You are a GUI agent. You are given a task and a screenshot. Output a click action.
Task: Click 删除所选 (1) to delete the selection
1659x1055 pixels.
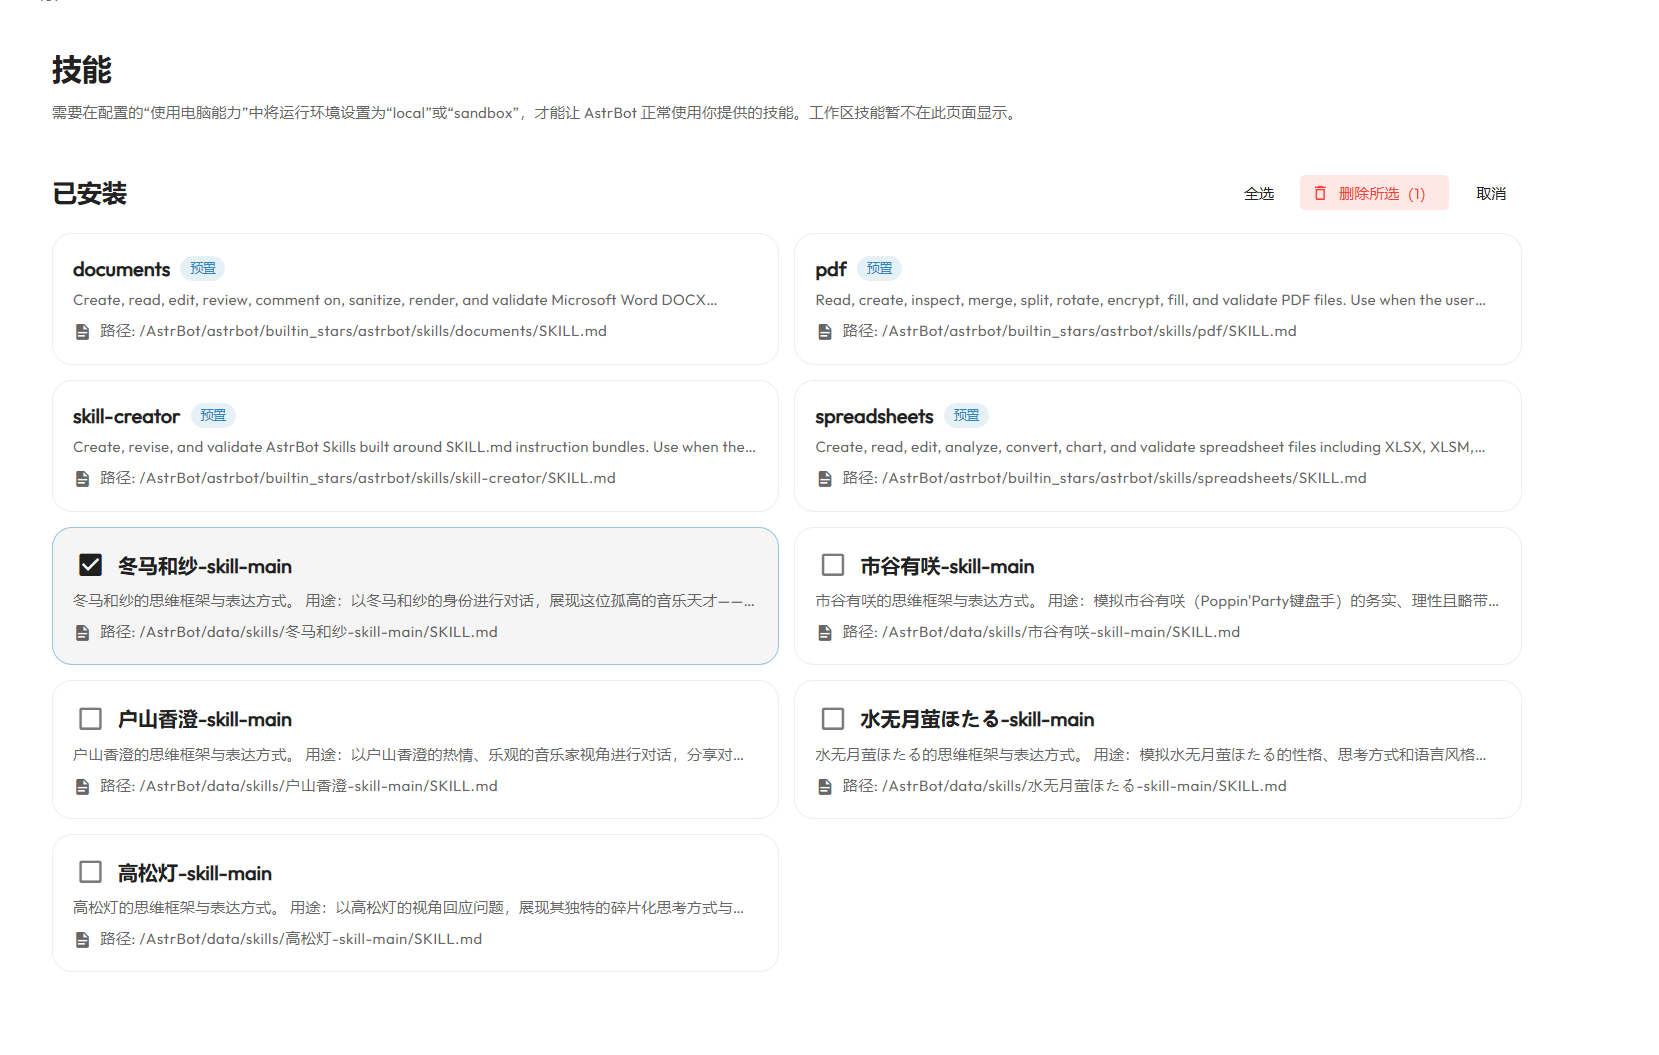click(x=1374, y=193)
